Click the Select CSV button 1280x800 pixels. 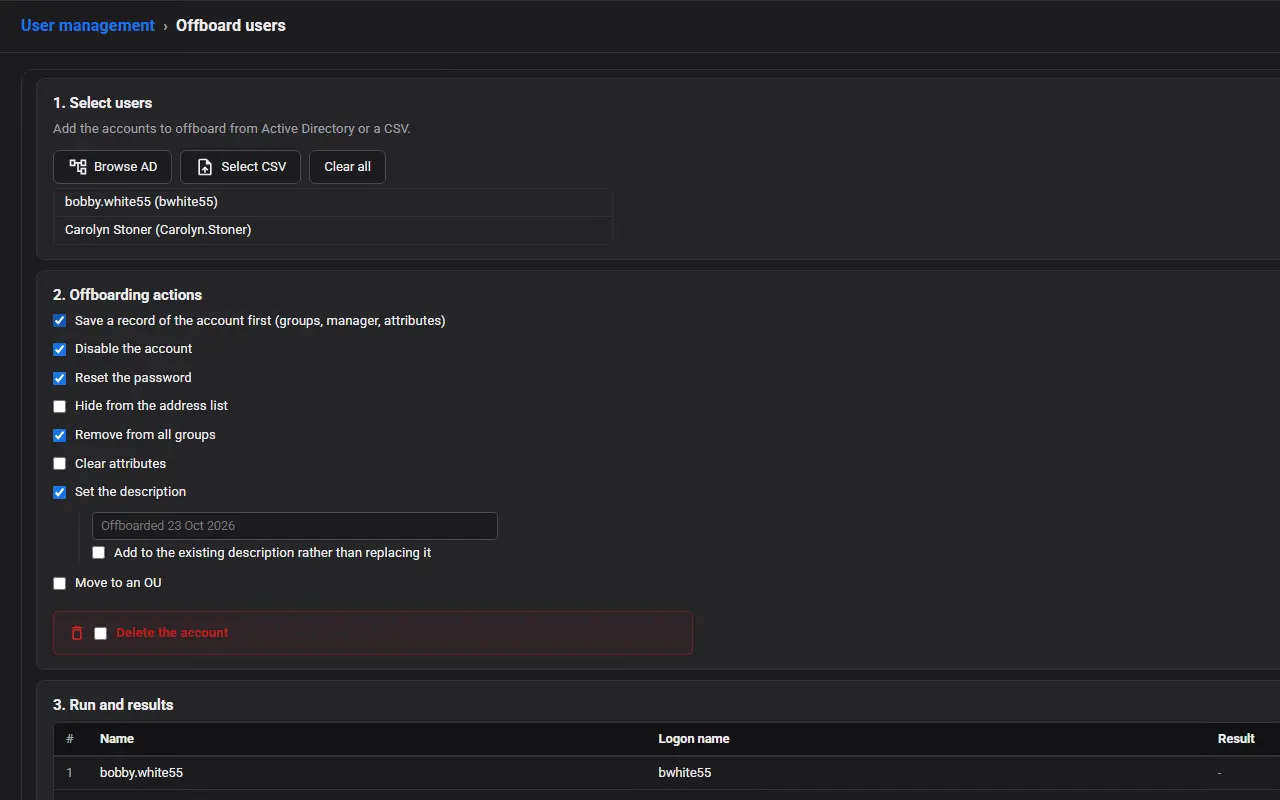pos(241,167)
